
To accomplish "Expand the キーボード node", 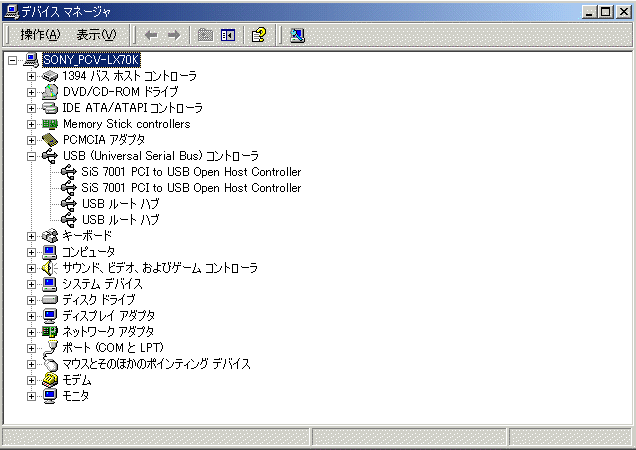I will (x=31, y=236).
